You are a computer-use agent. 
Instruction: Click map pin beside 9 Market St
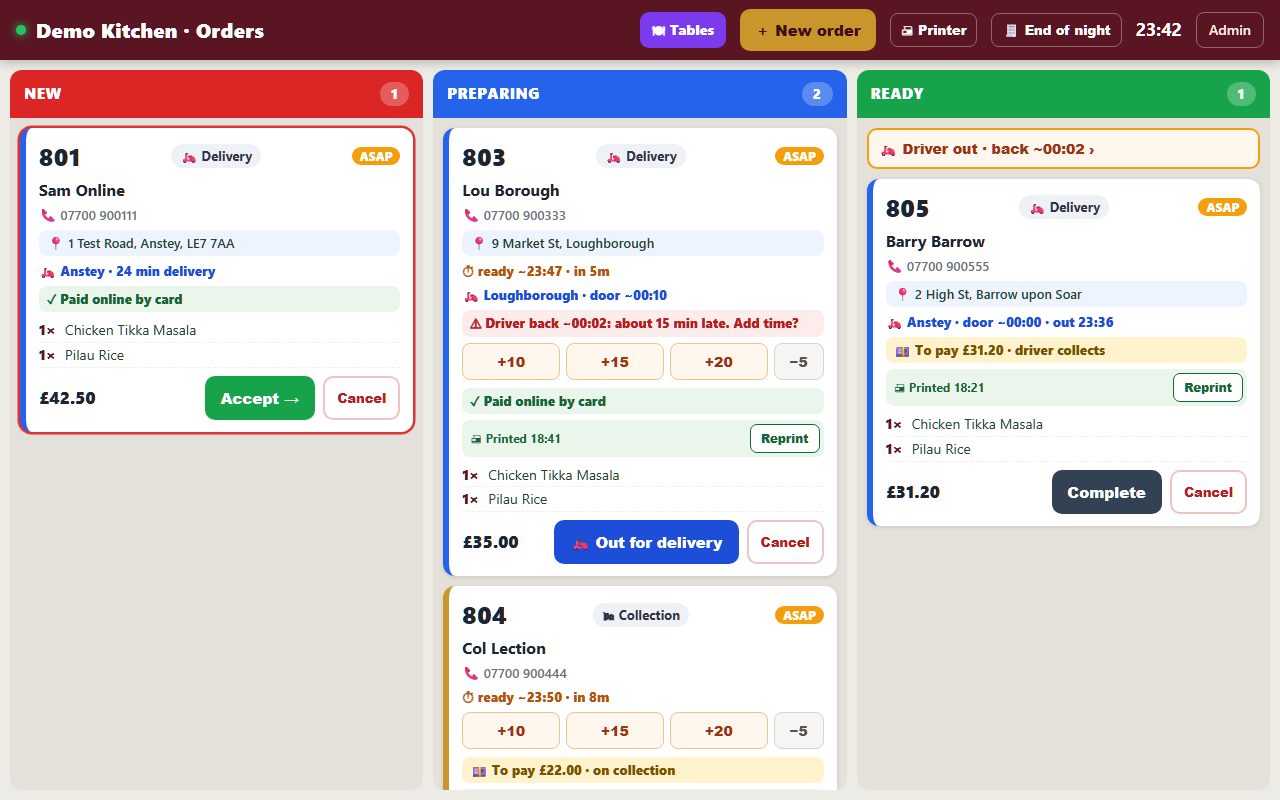click(x=480, y=243)
